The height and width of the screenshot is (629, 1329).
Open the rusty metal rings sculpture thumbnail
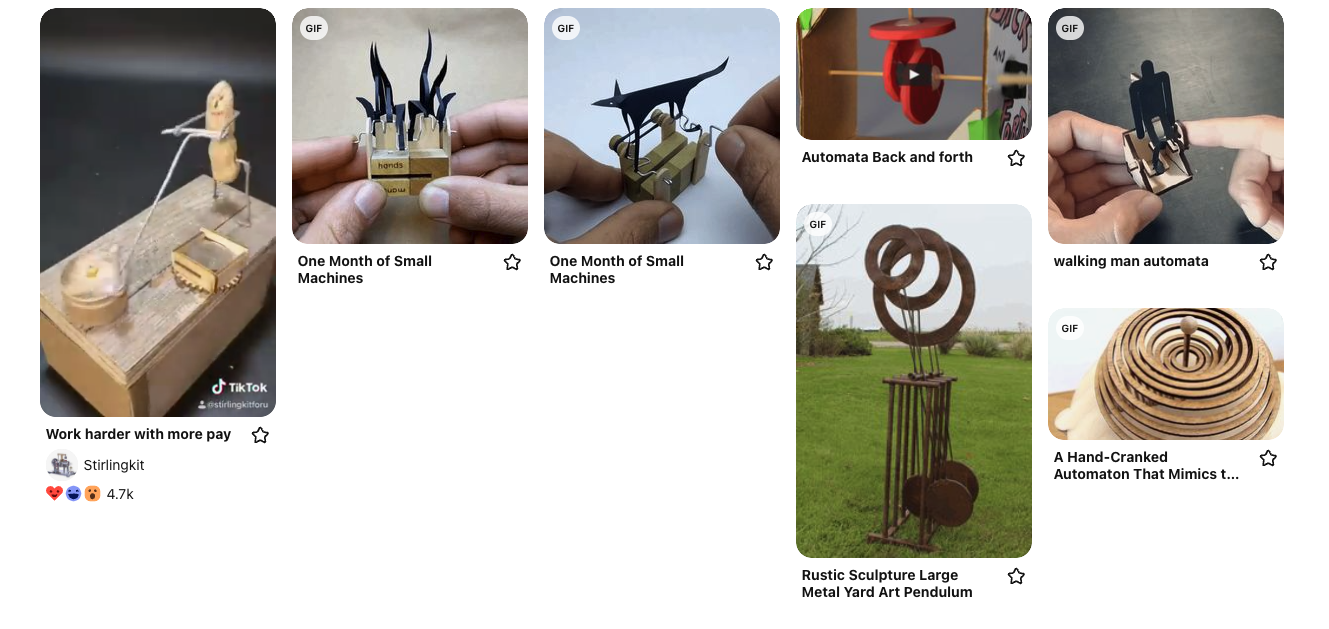[x=914, y=381]
